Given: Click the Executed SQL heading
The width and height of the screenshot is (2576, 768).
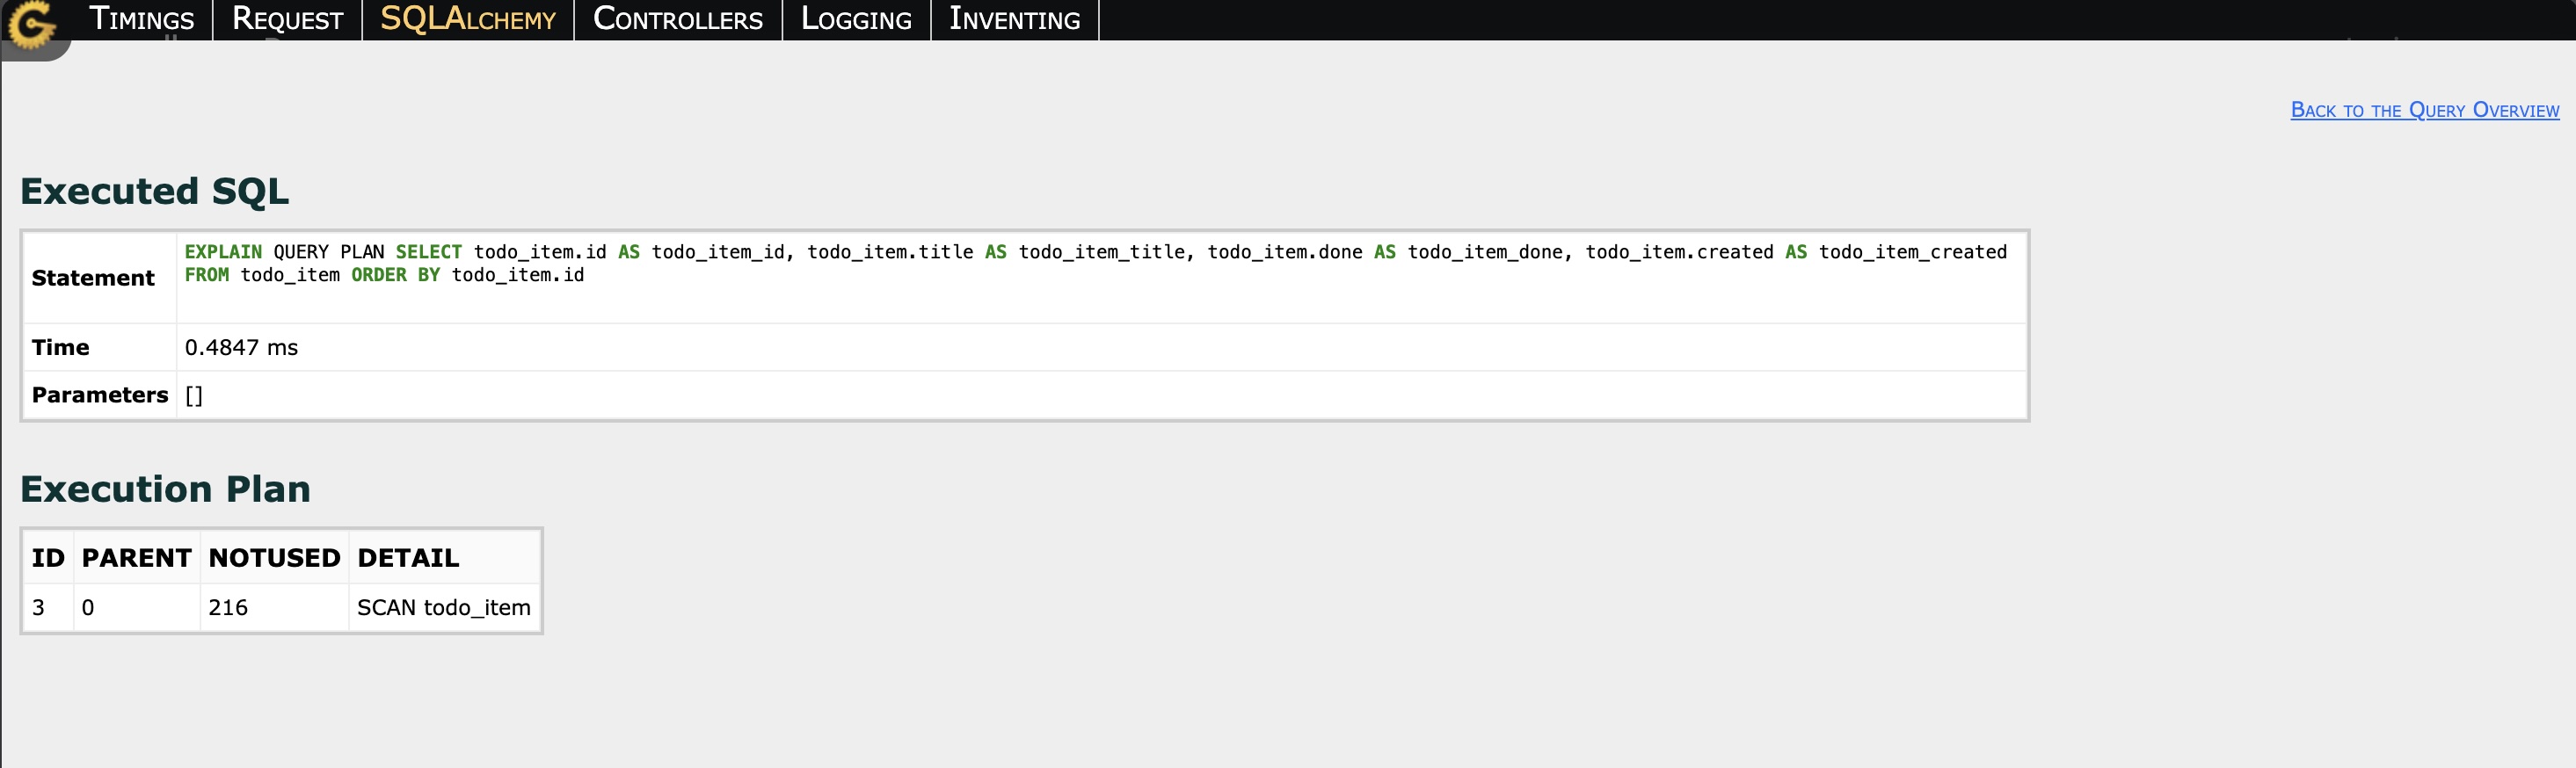Looking at the screenshot, I should pos(155,191).
